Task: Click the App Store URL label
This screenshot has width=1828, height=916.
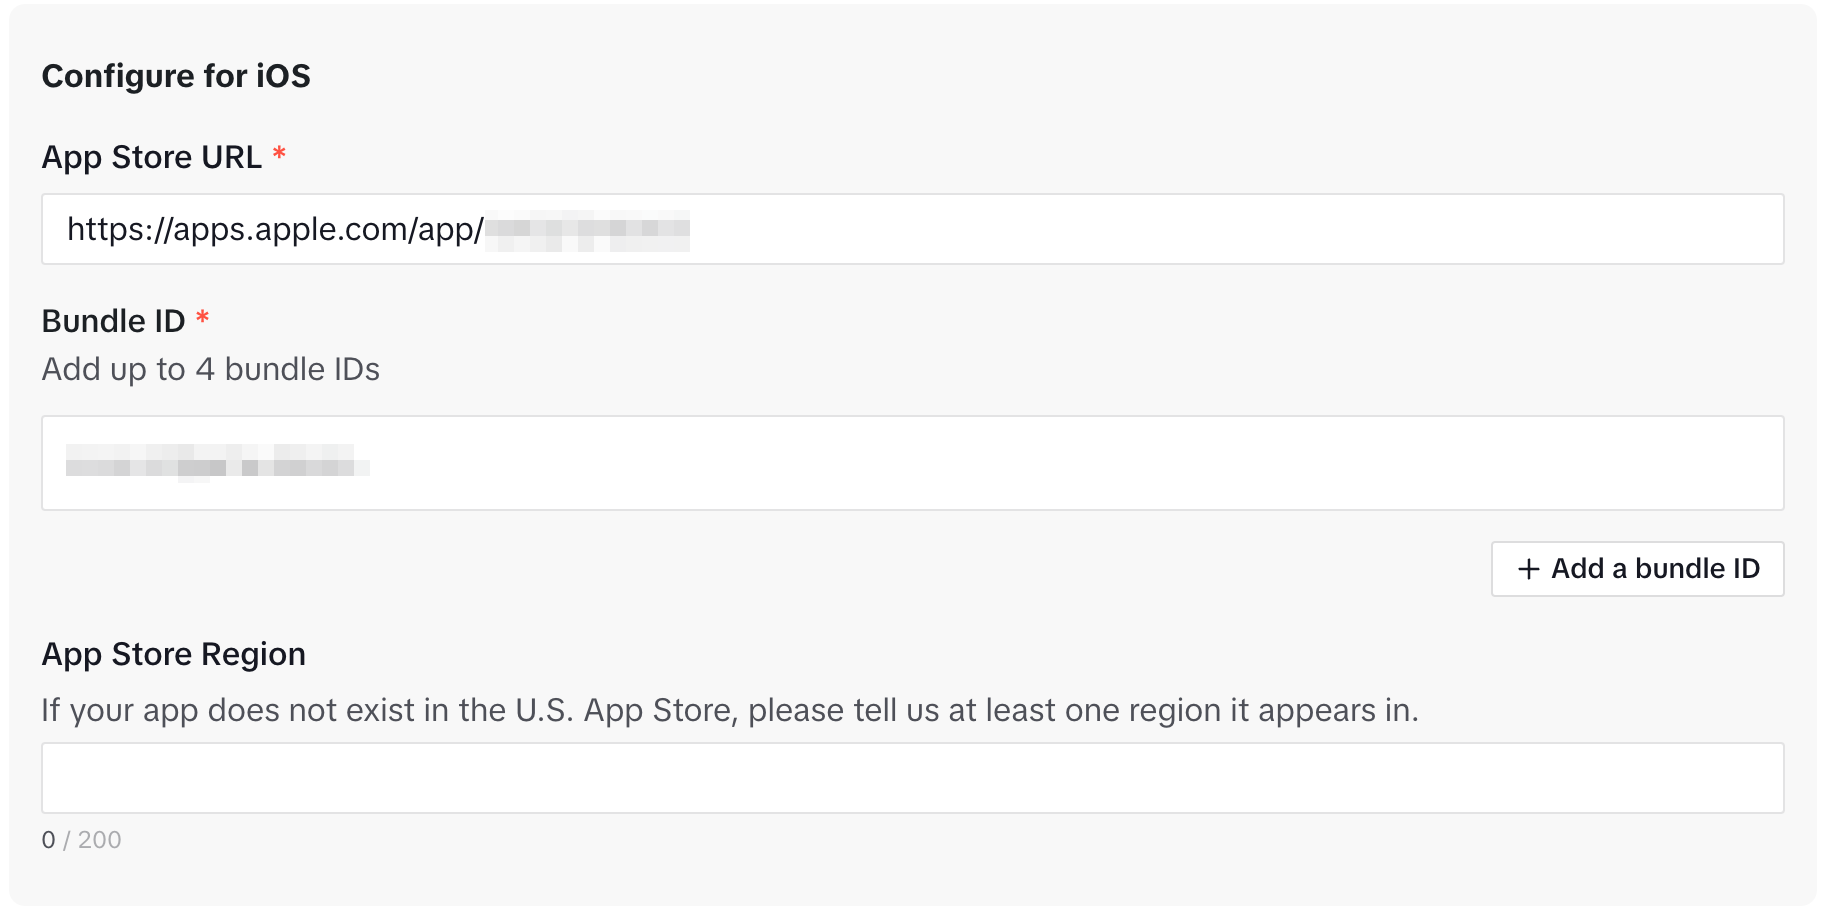Action: coord(152,157)
